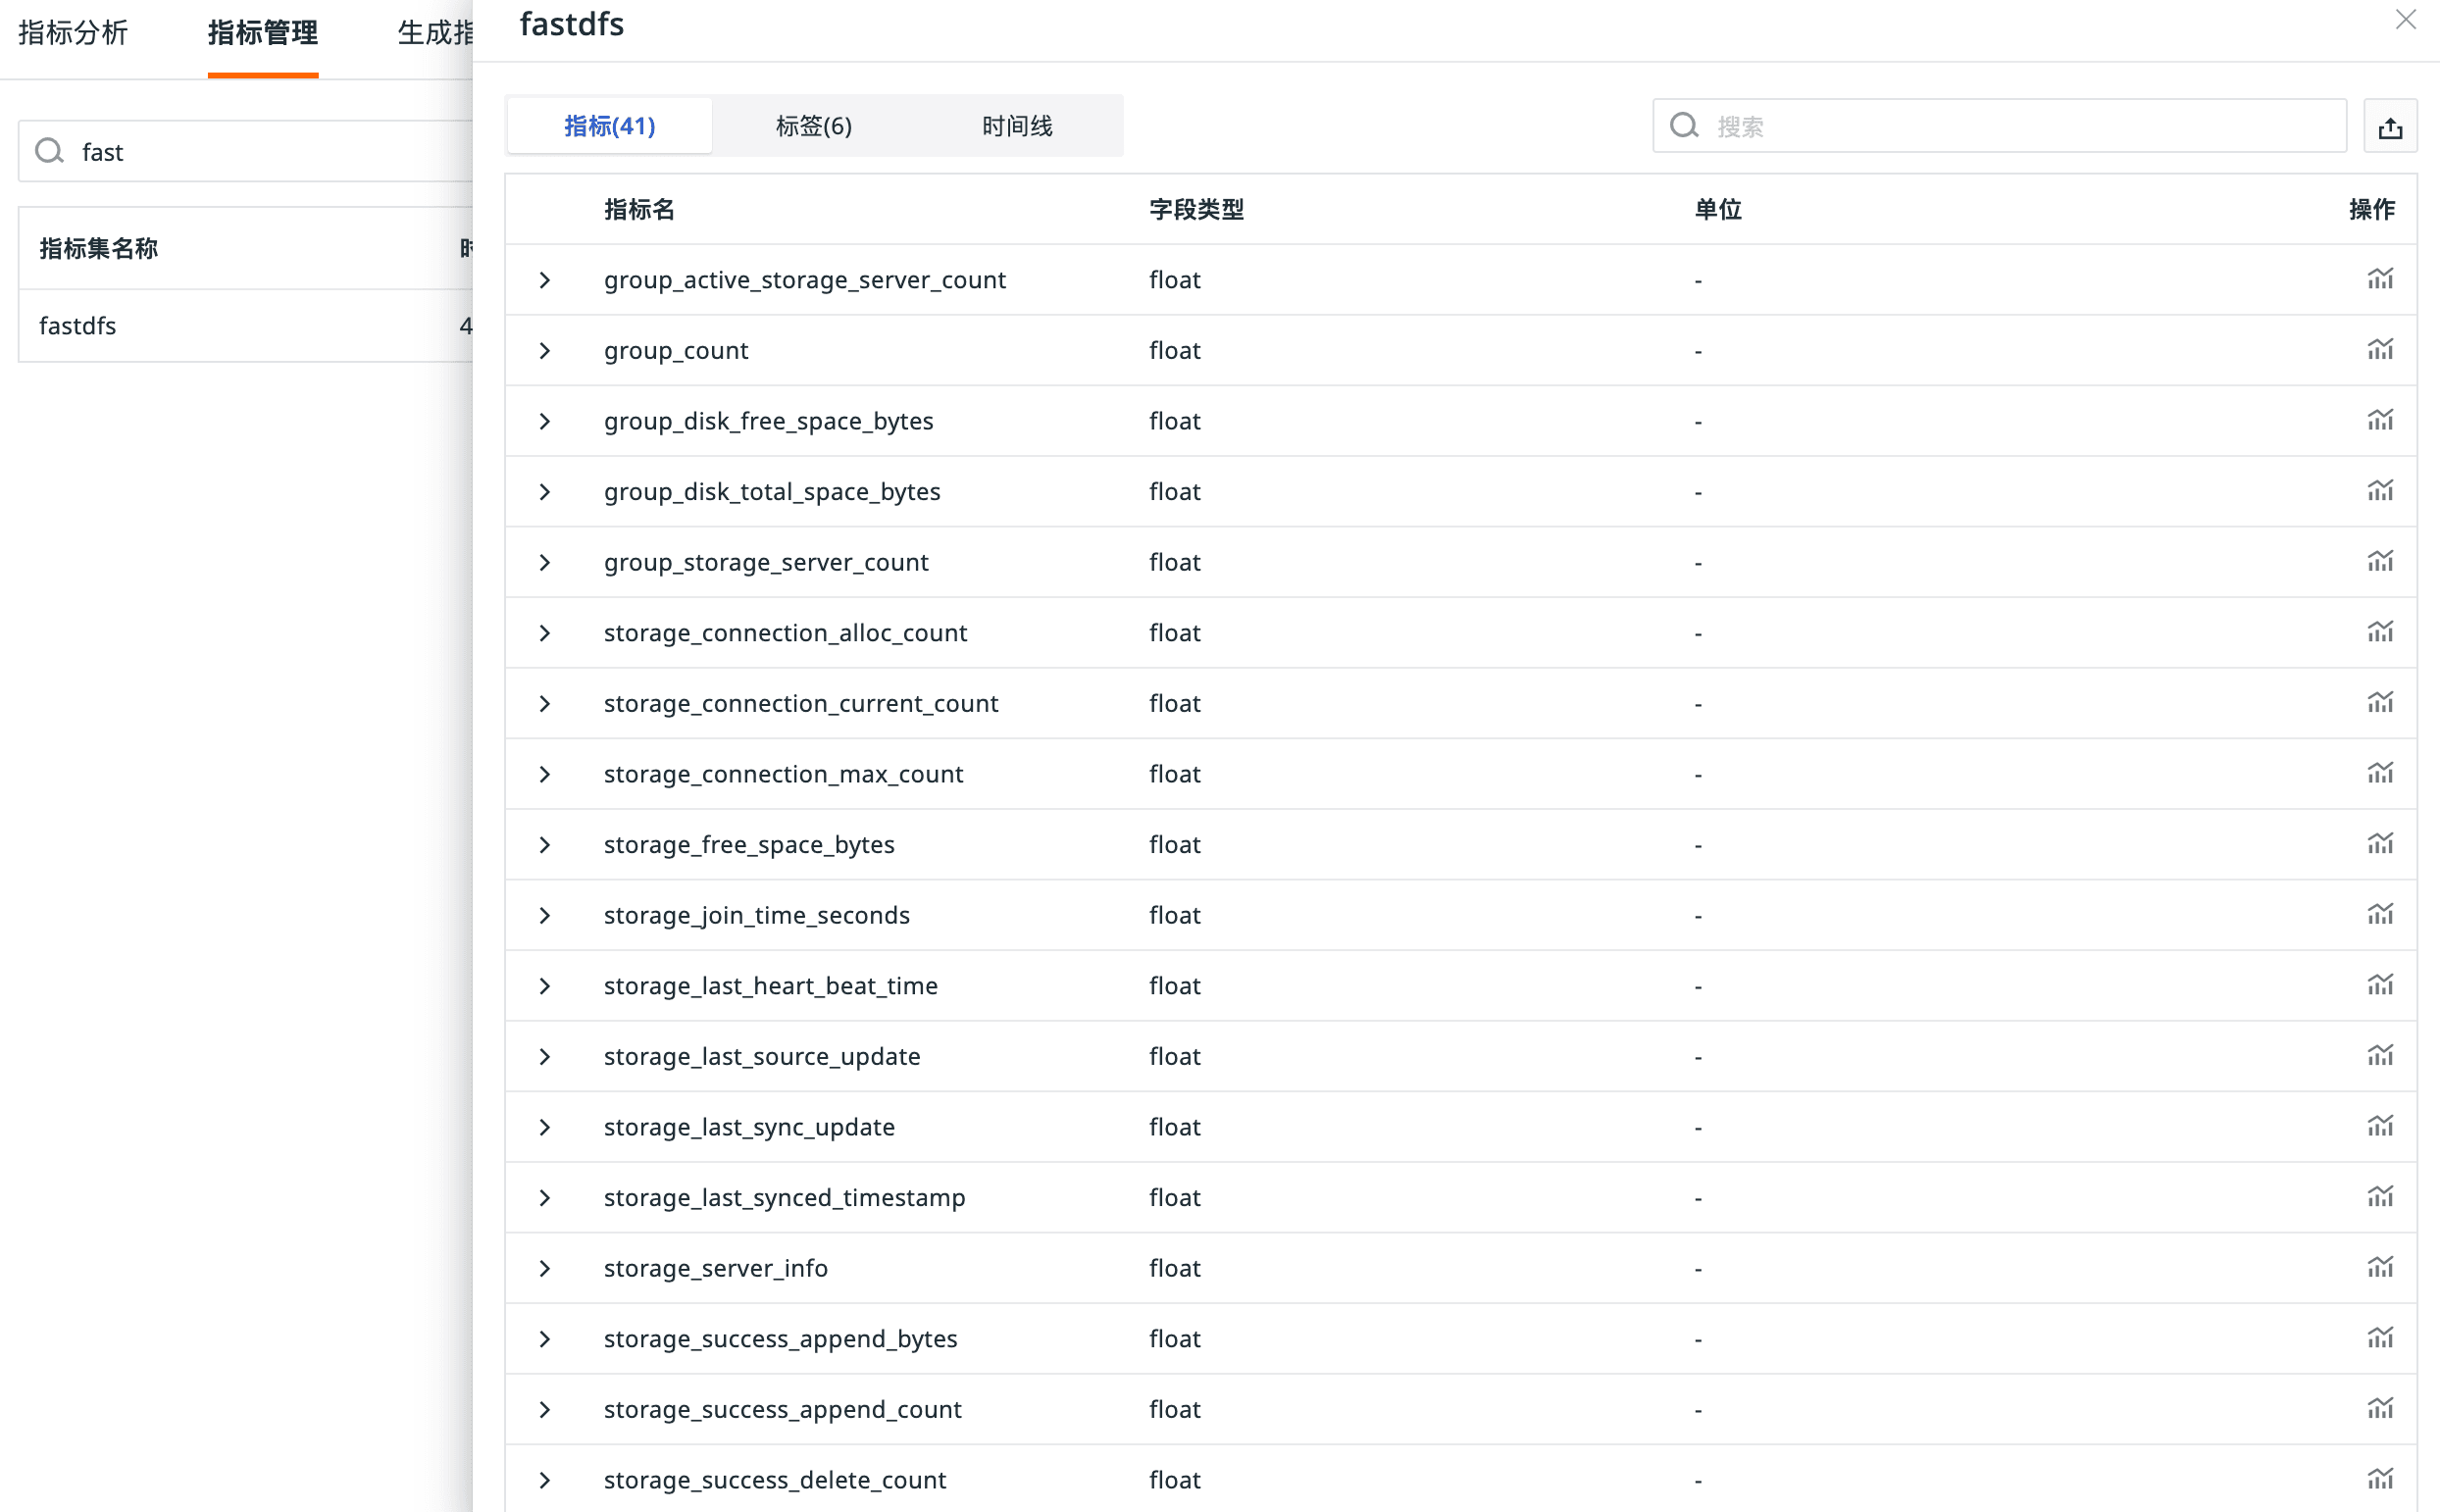Click the export icon button

(2390, 127)
